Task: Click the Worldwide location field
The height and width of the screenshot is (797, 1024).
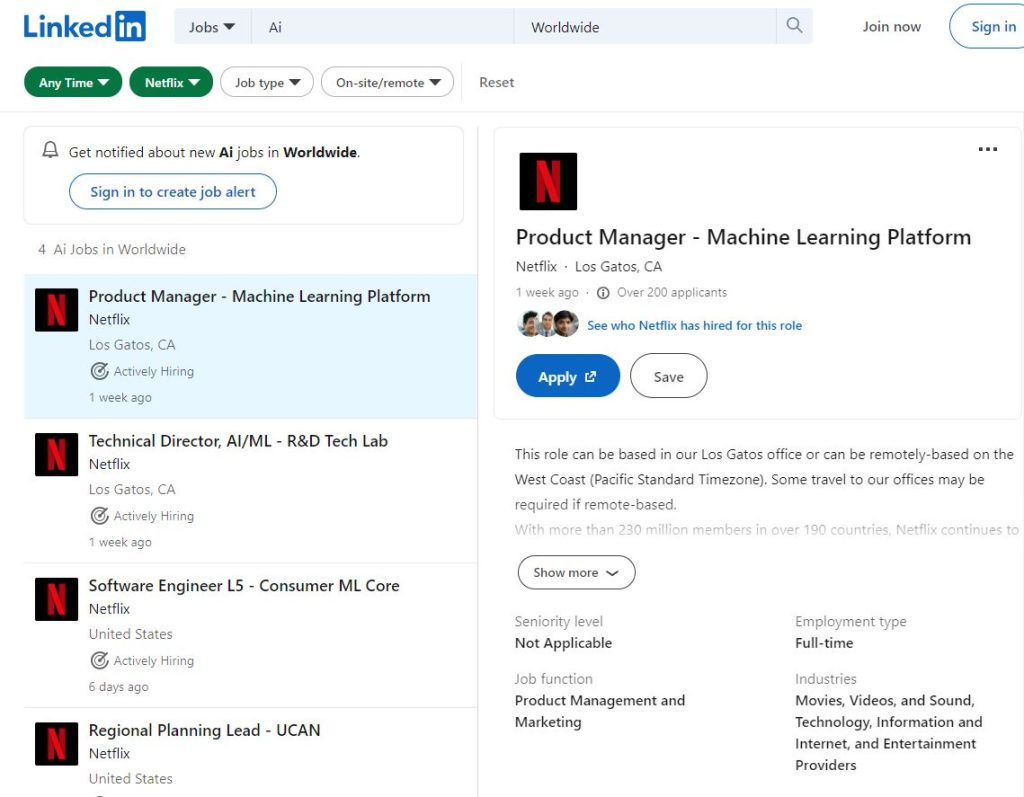Action: click(645, 27)
